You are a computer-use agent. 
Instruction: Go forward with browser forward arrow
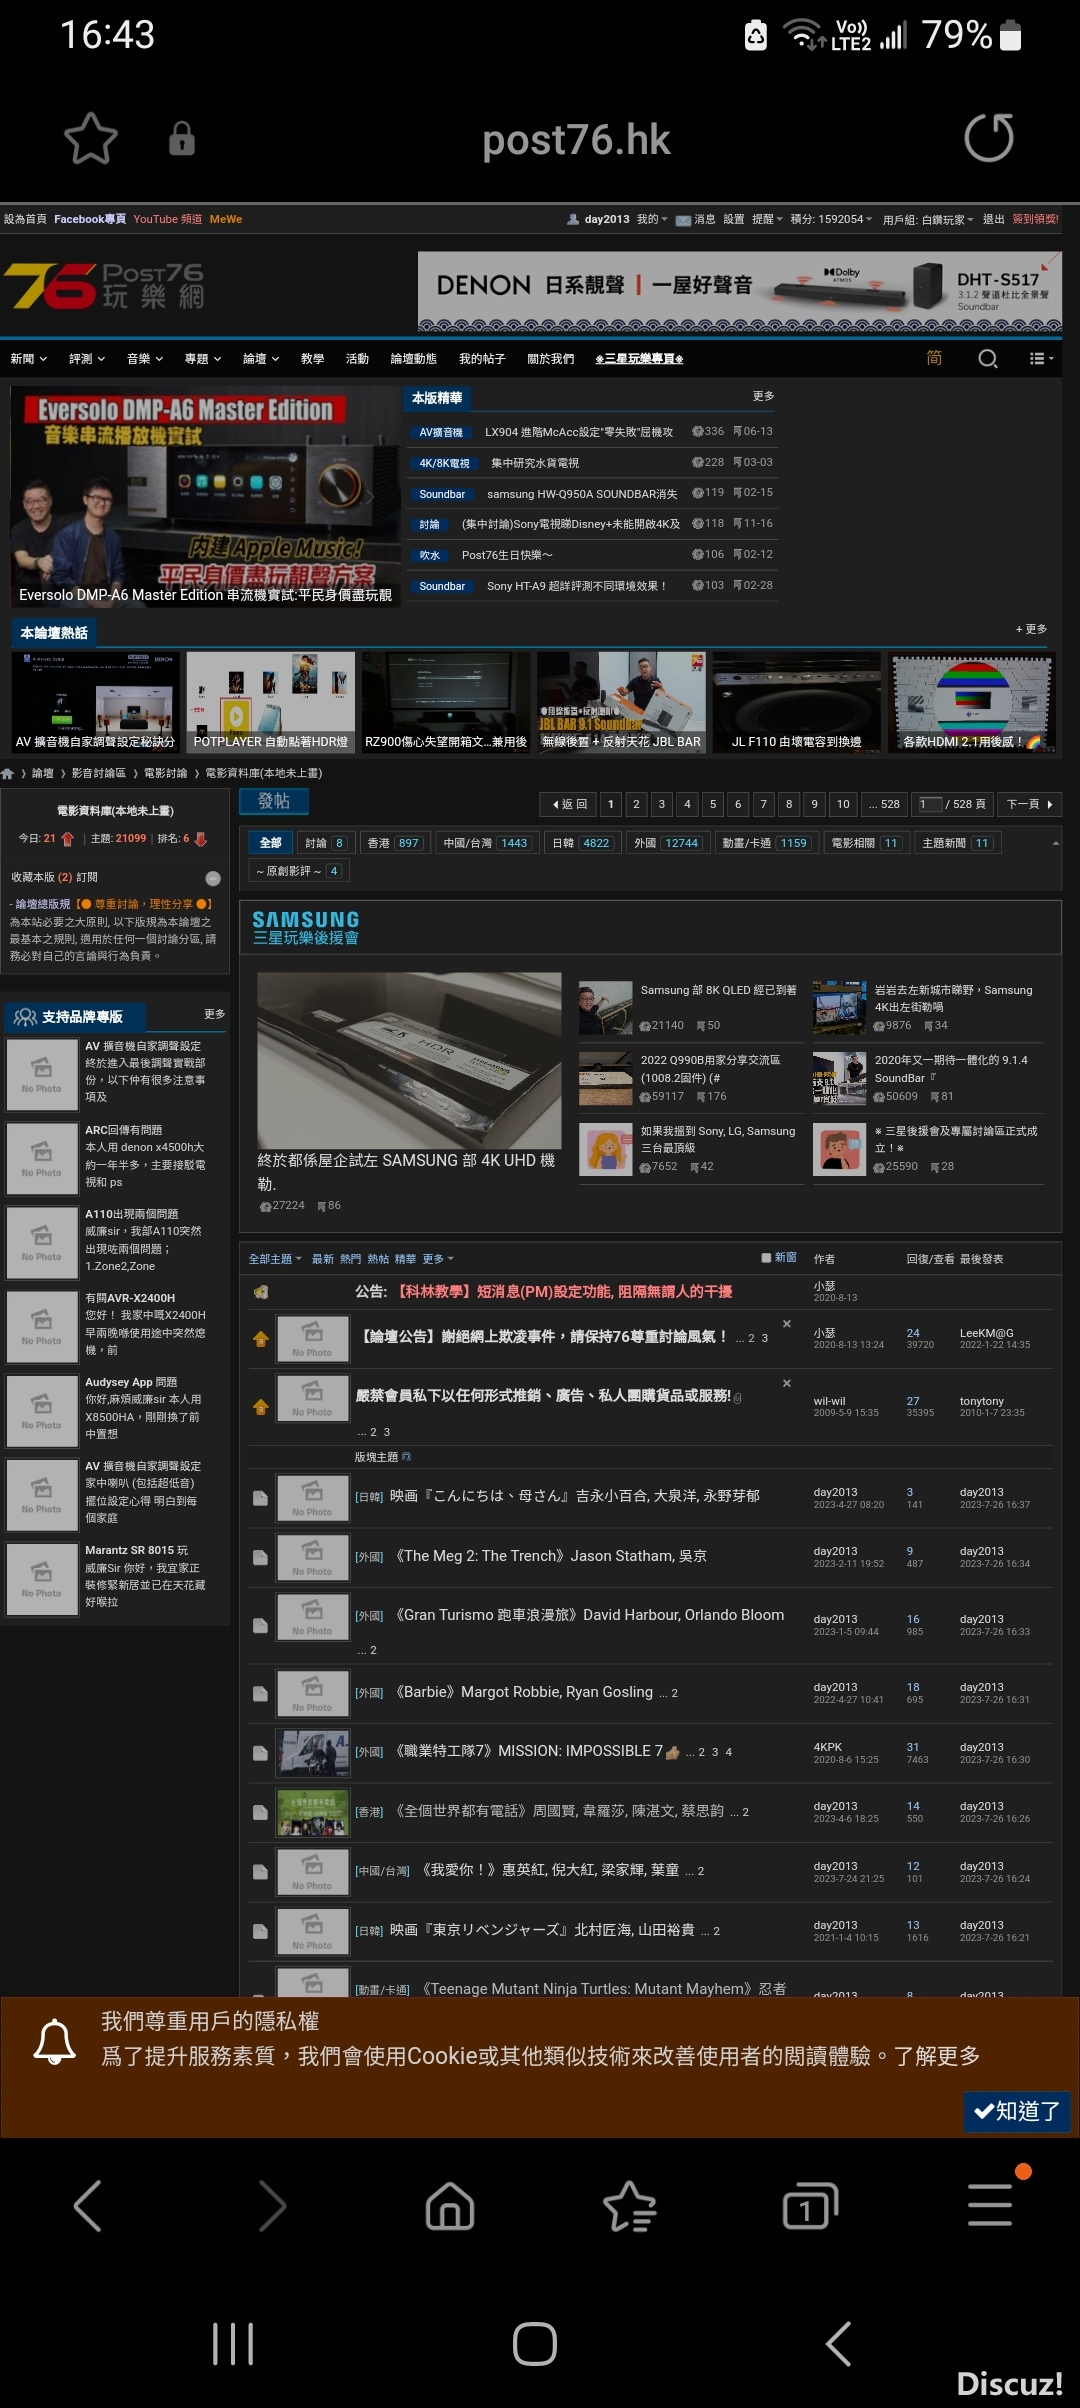[x=272, y=2206]
